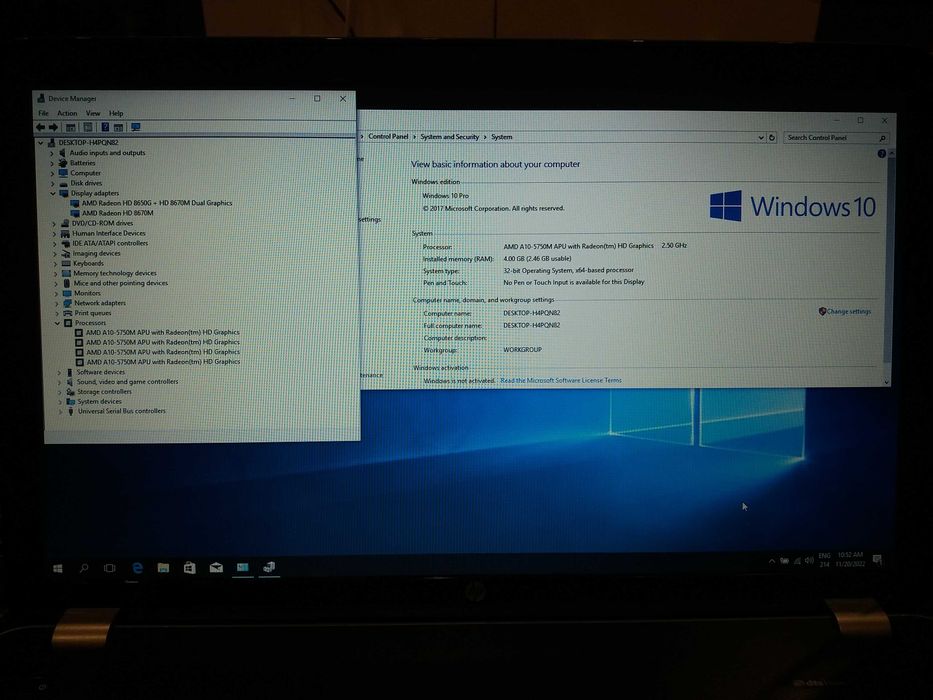Select the Software devices item

click(101, 372)
